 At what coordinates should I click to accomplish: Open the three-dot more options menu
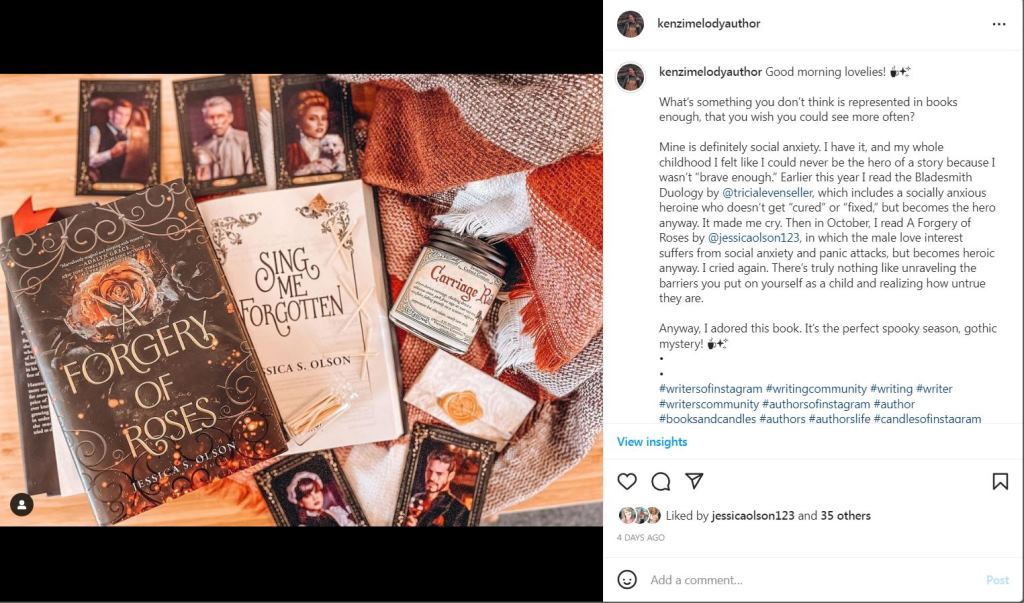(999, 24)
